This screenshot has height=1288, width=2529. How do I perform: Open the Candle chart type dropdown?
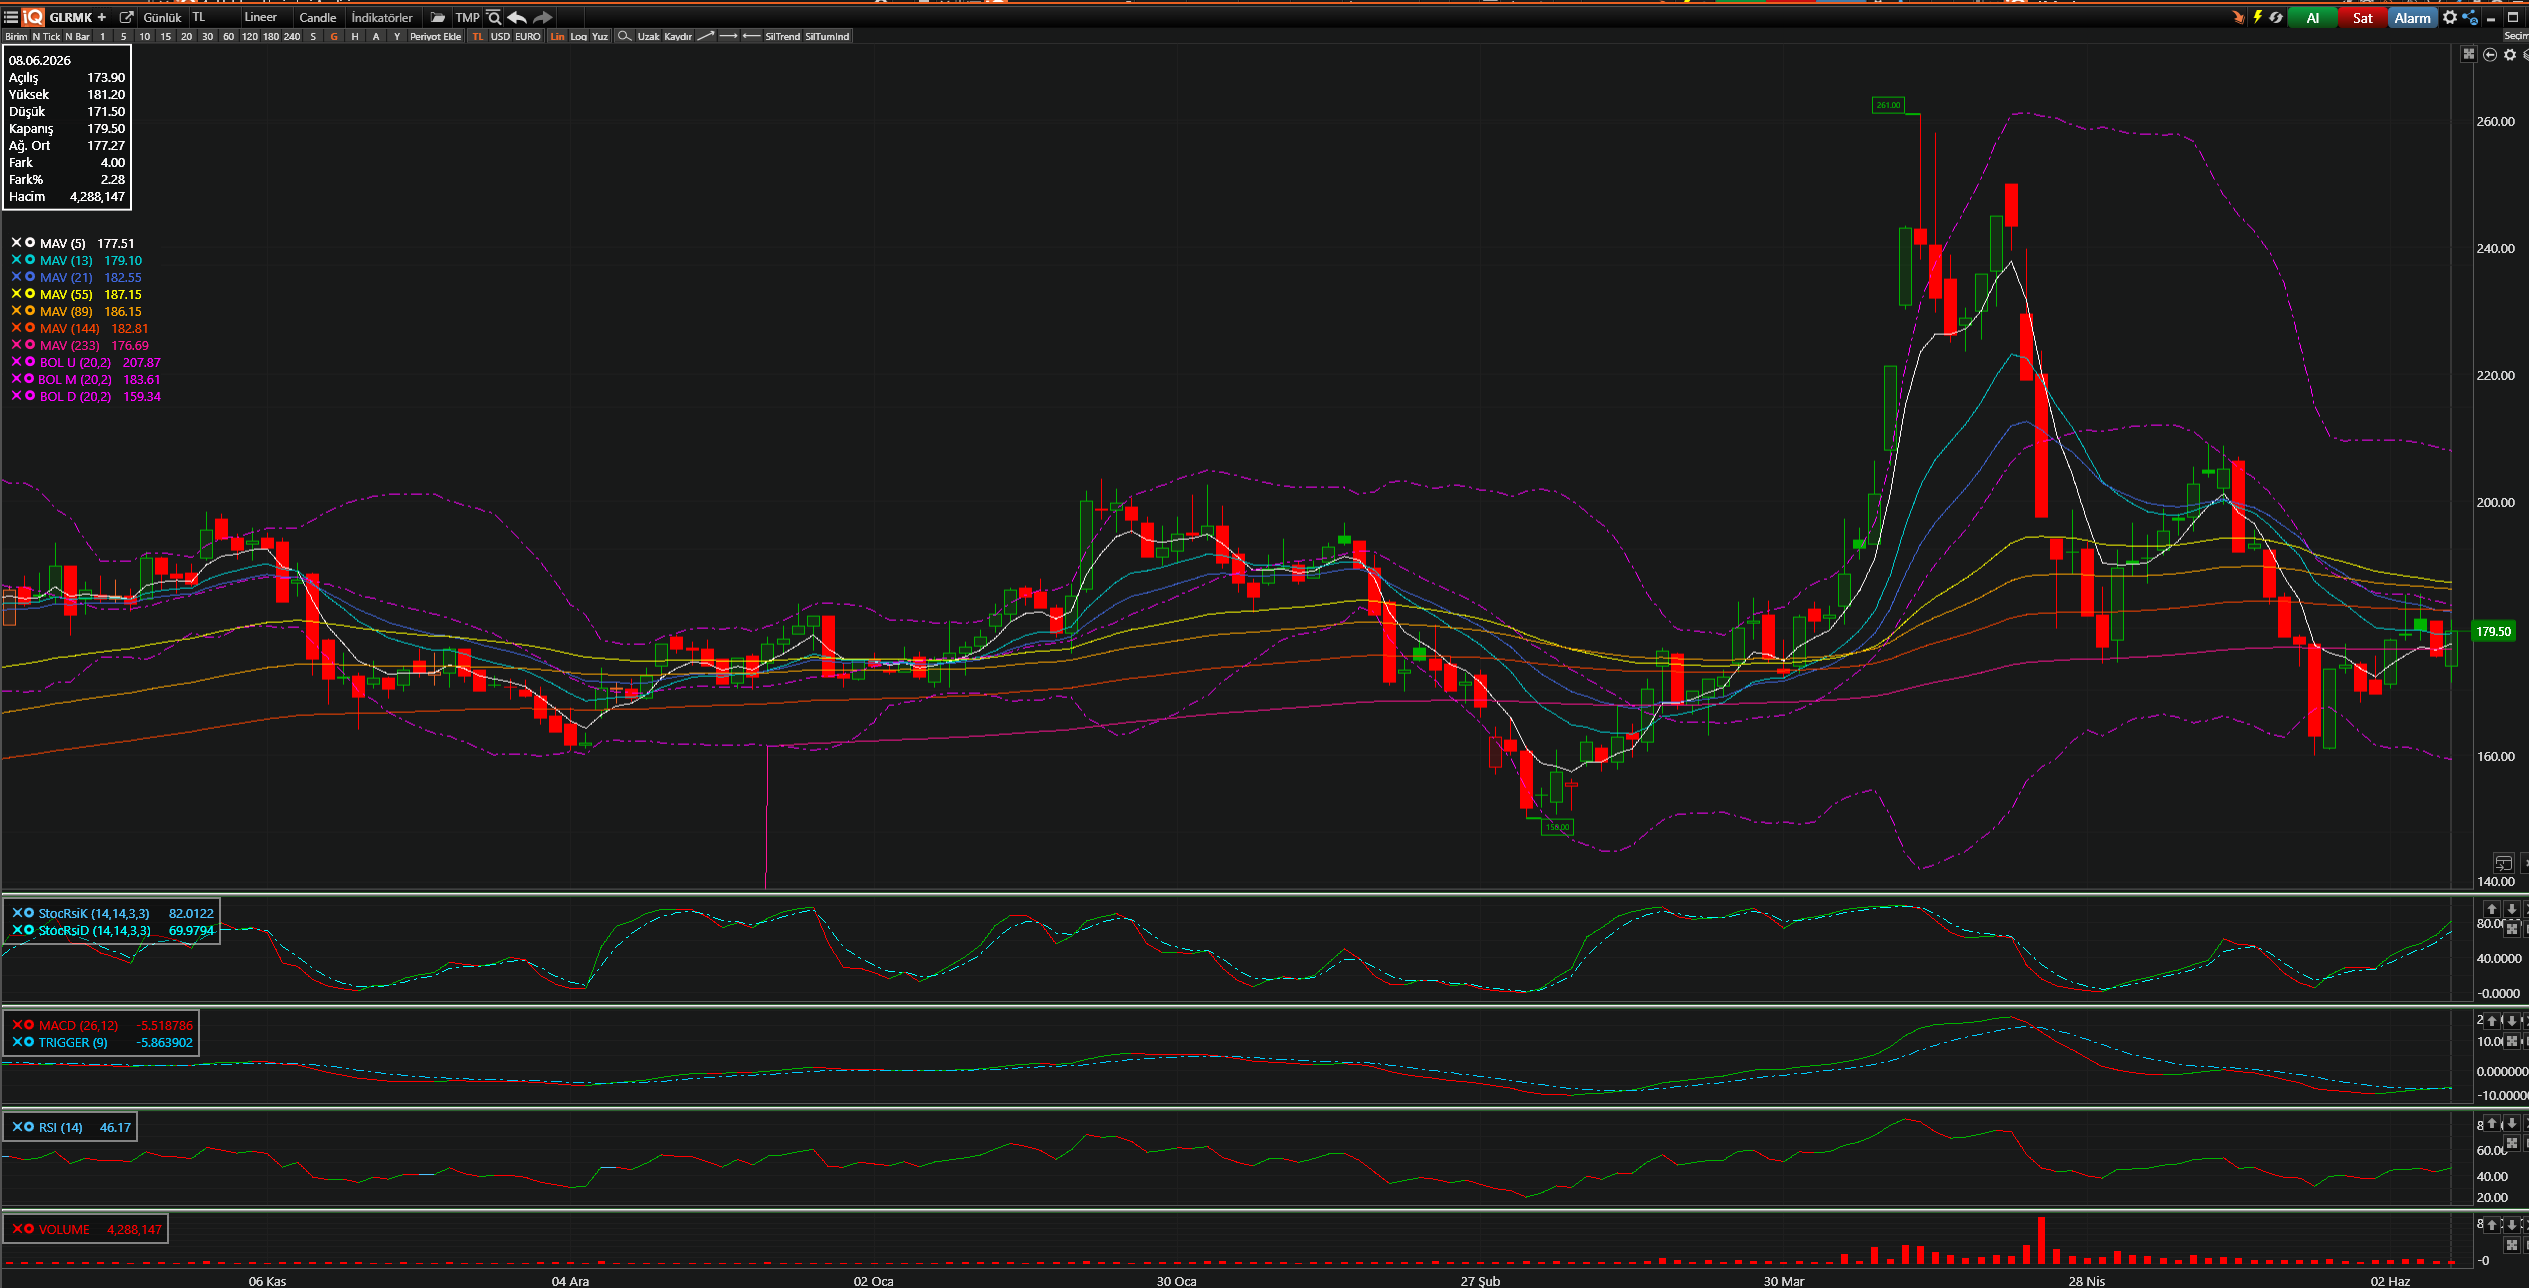tap(318, 17)
